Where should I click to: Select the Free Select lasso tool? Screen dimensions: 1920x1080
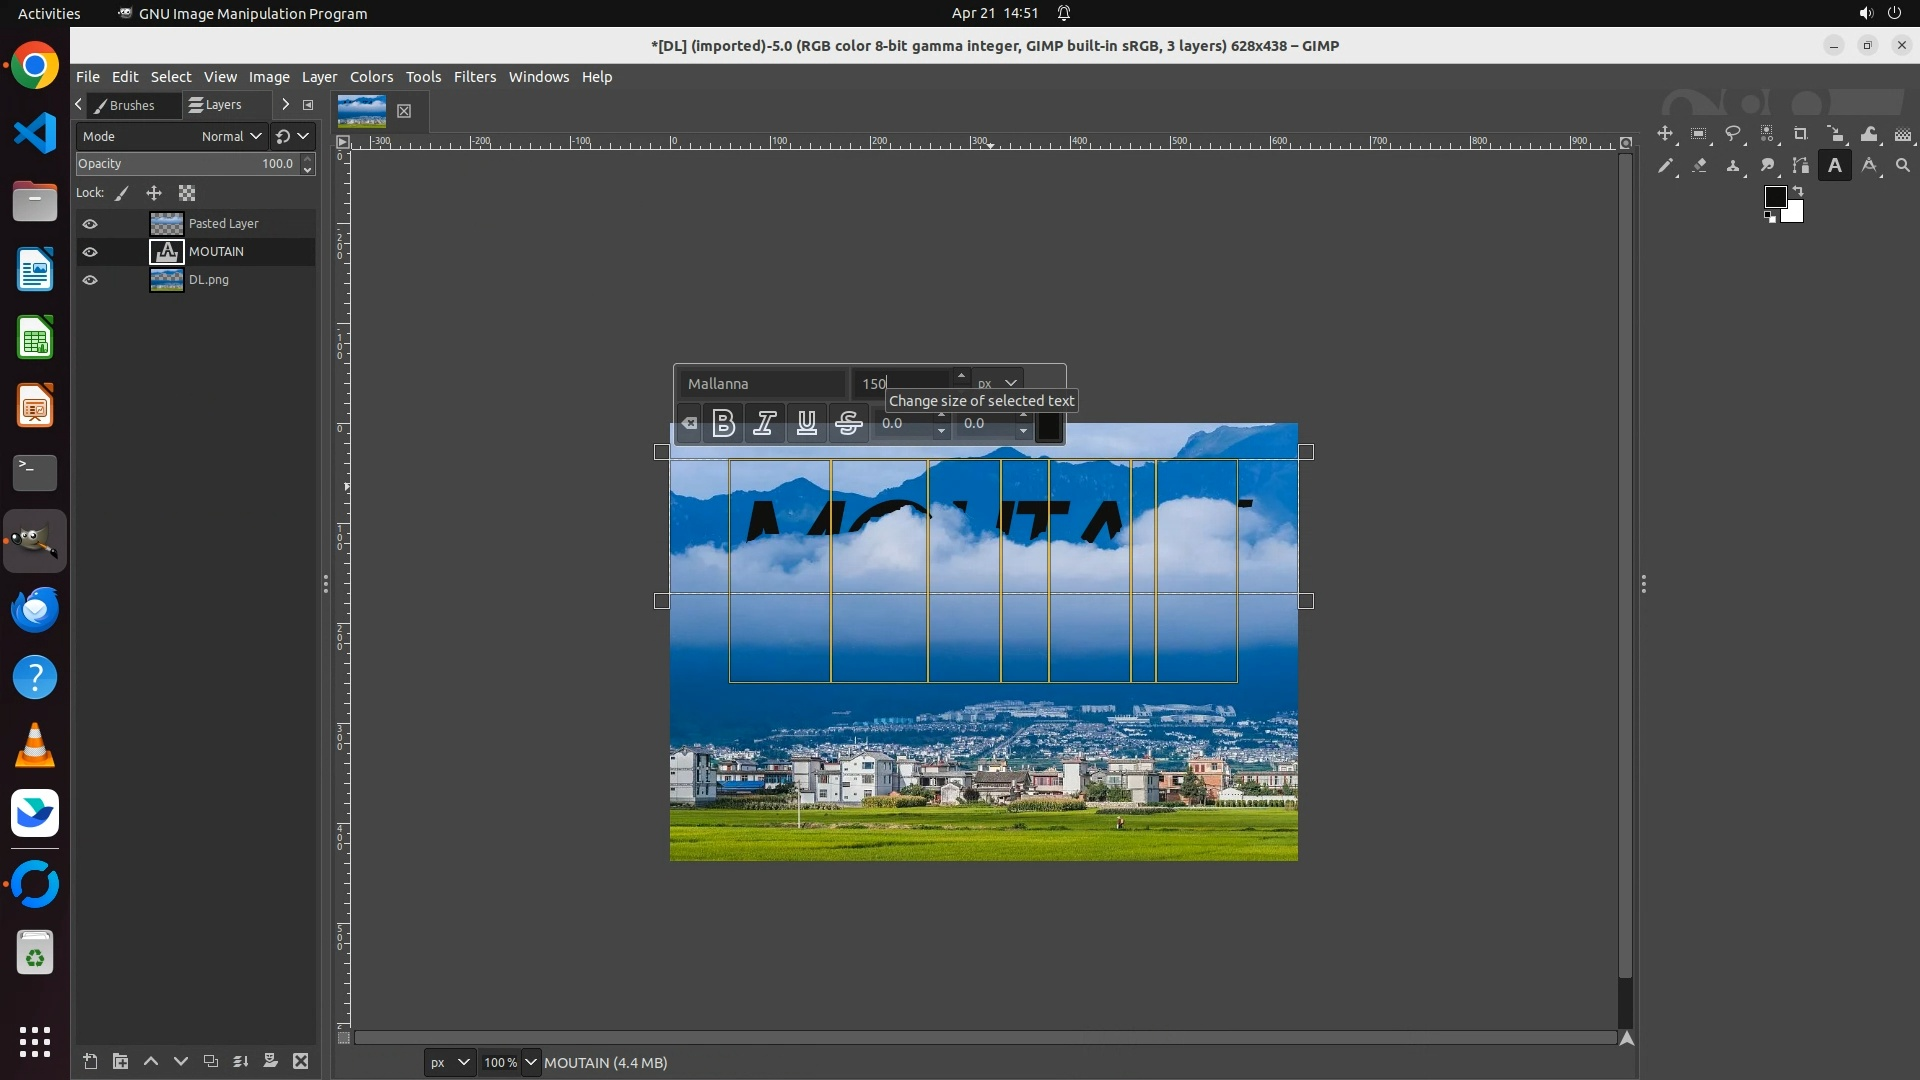point(1733,134)
